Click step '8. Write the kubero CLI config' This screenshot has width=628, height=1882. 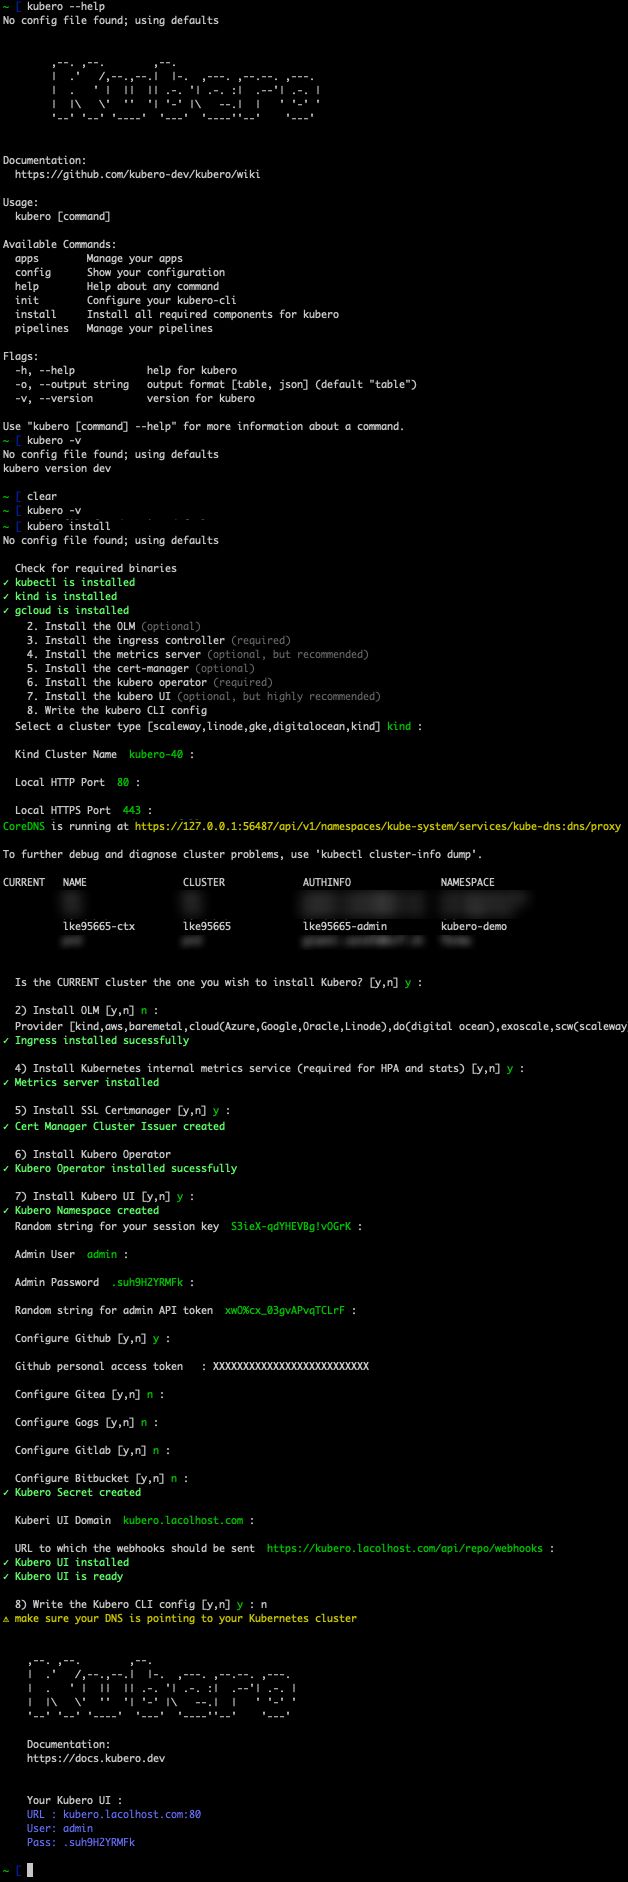pyautogui.click(x=117, y=710)
